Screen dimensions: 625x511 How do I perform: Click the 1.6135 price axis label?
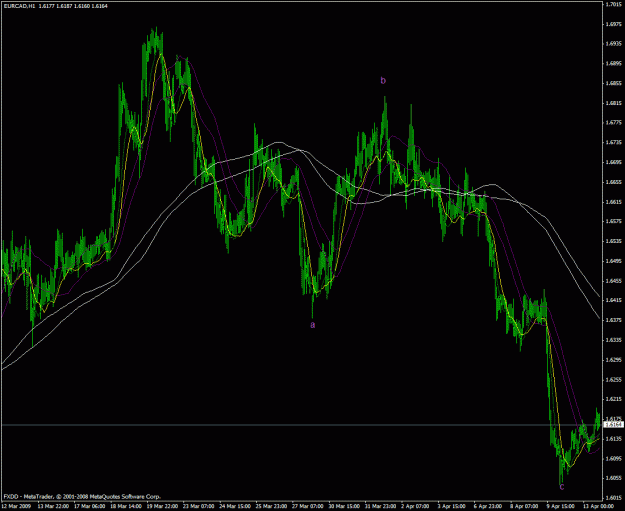click(x=613, y=439)
